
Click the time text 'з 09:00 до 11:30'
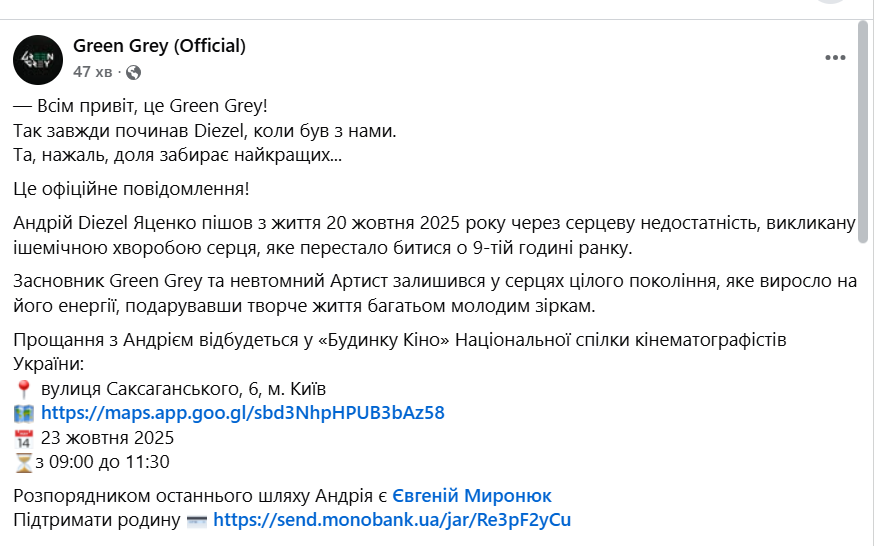[x=103, y=462]
